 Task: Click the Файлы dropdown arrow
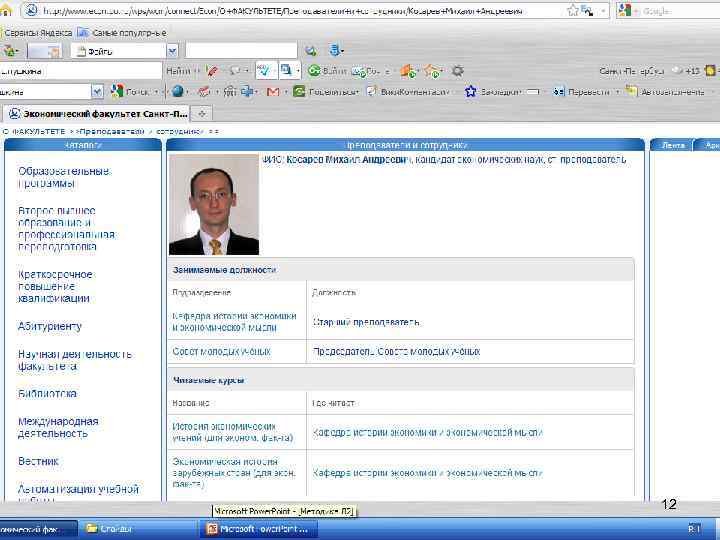172,51
